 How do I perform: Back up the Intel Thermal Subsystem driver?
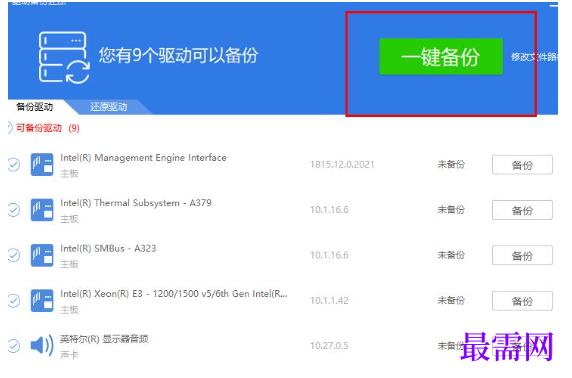[x=522, y=210]
